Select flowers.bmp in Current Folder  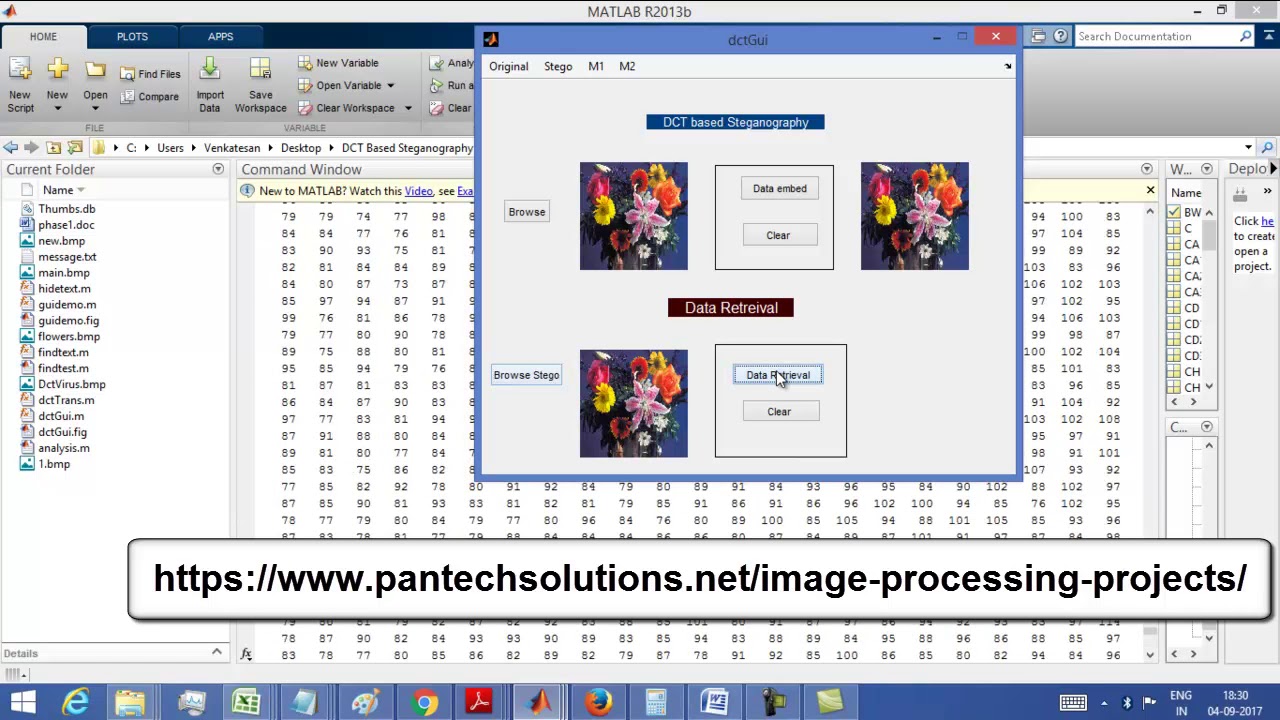[69, 337]
